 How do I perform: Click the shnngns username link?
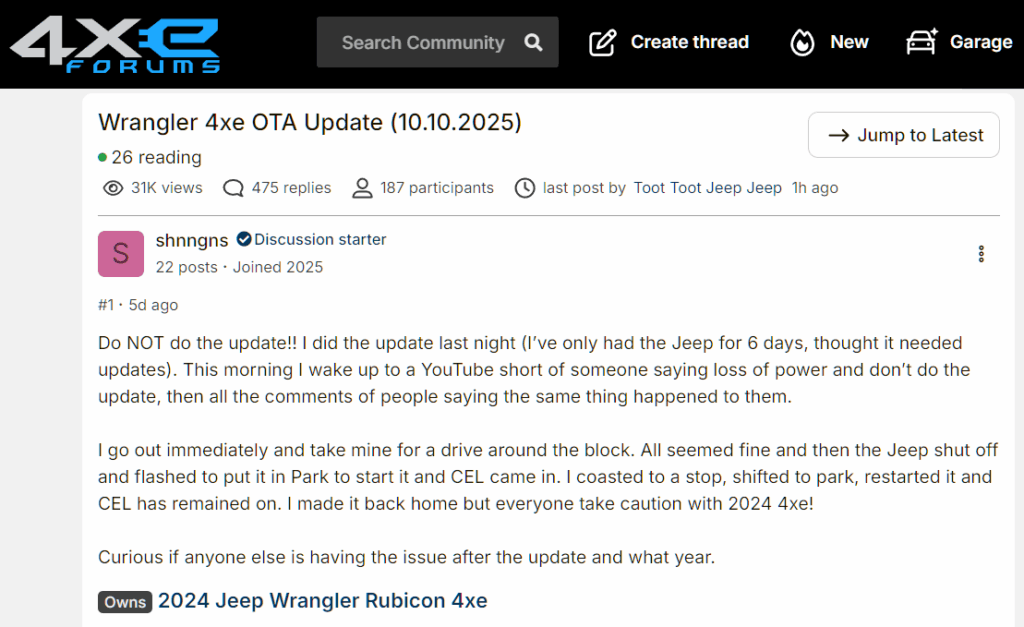click(x=191, y=240)
